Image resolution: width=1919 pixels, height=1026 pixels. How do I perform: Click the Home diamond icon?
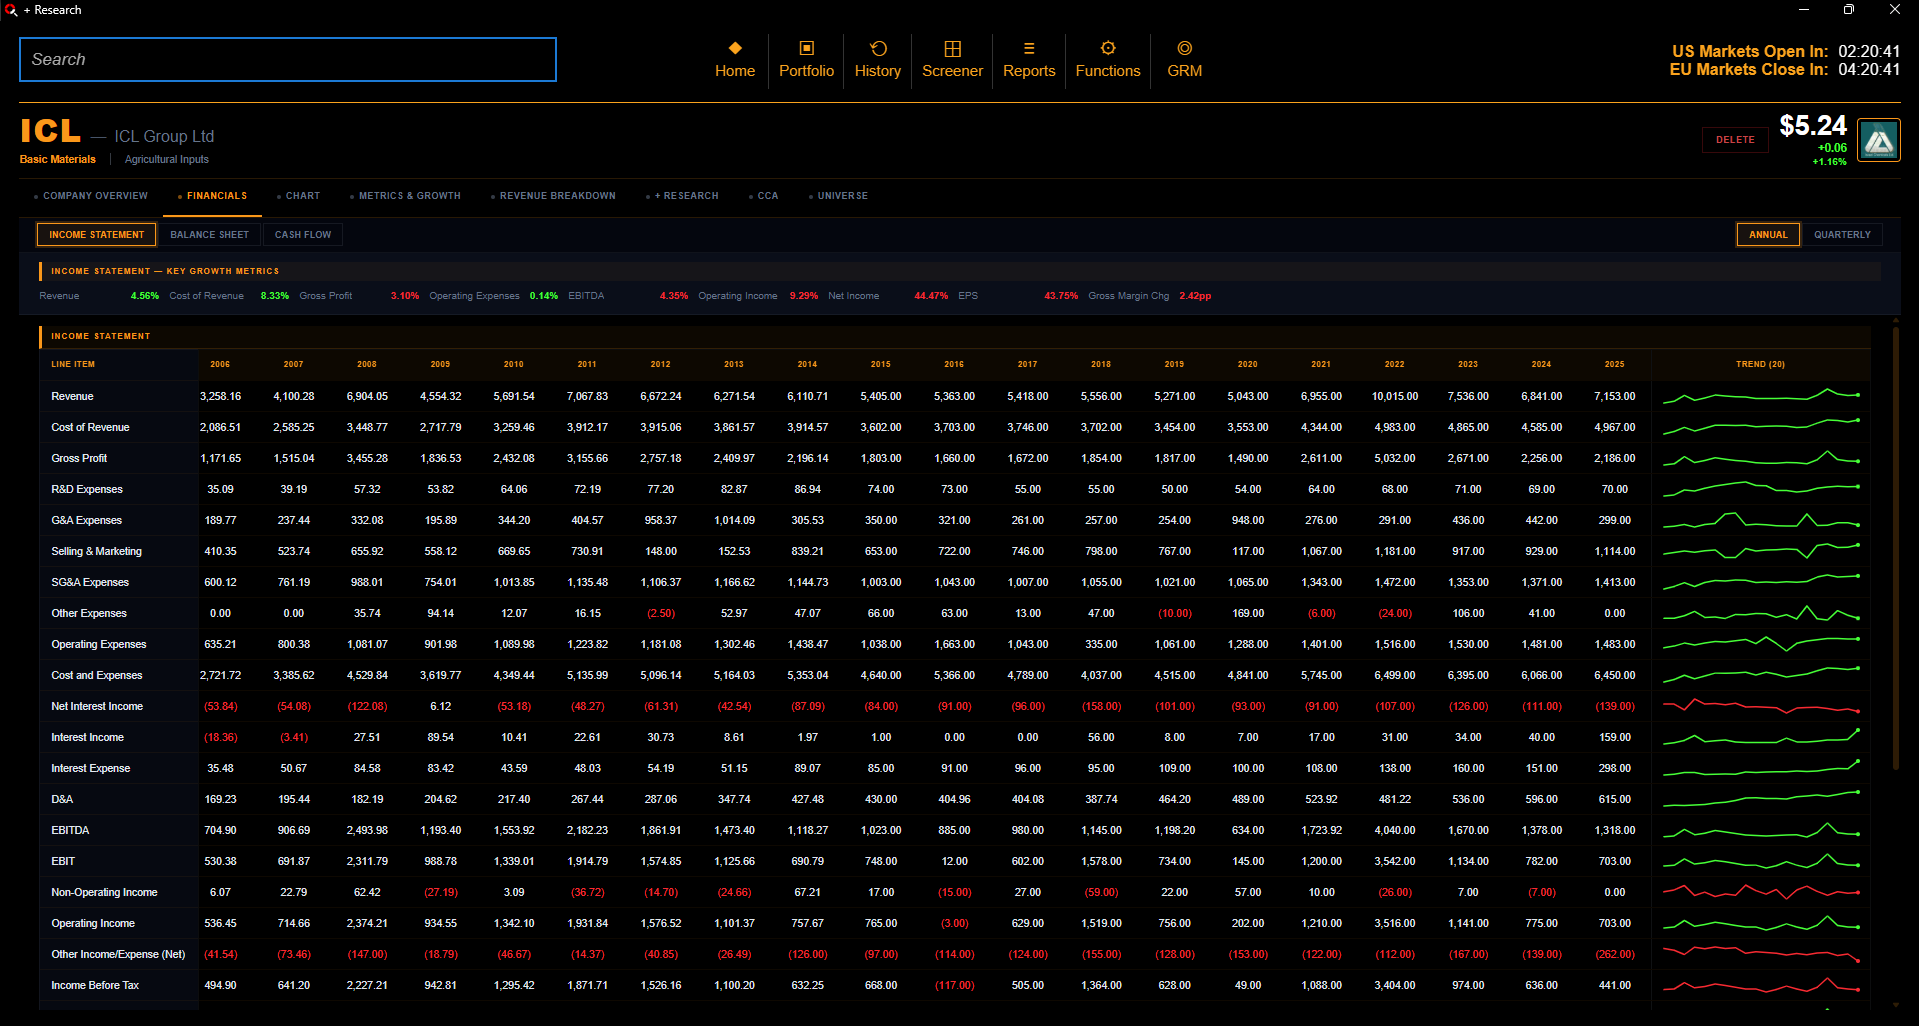[x=735, y=48]
